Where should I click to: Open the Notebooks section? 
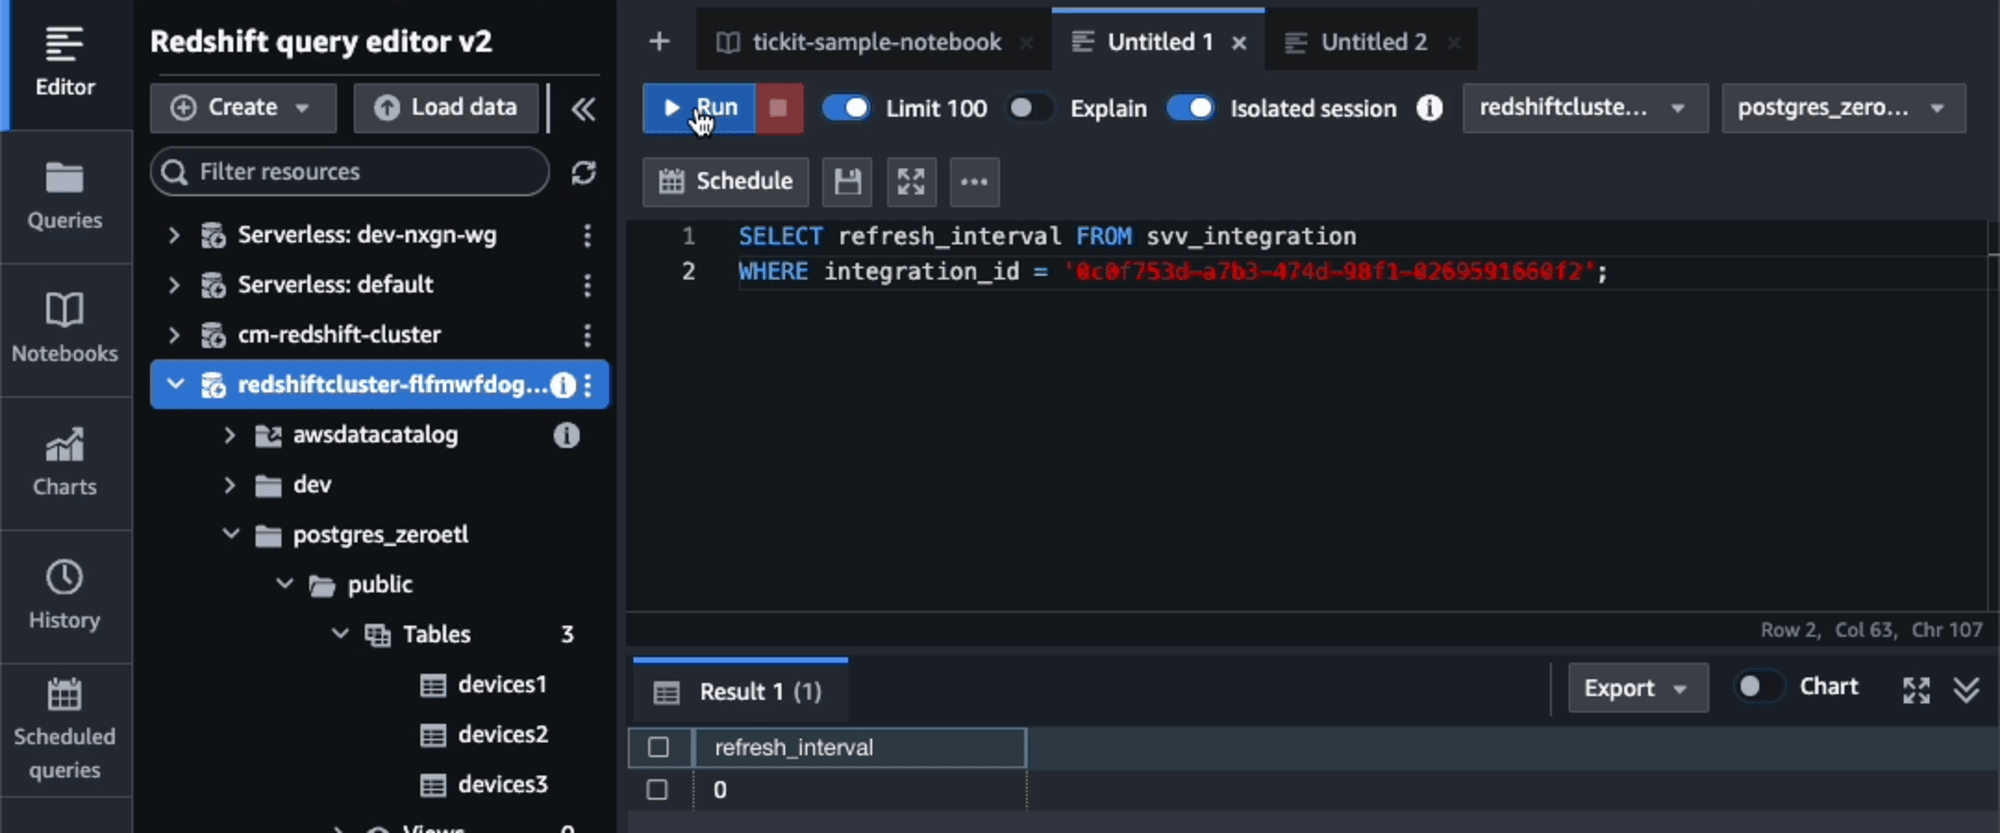[x=65, y=330]
